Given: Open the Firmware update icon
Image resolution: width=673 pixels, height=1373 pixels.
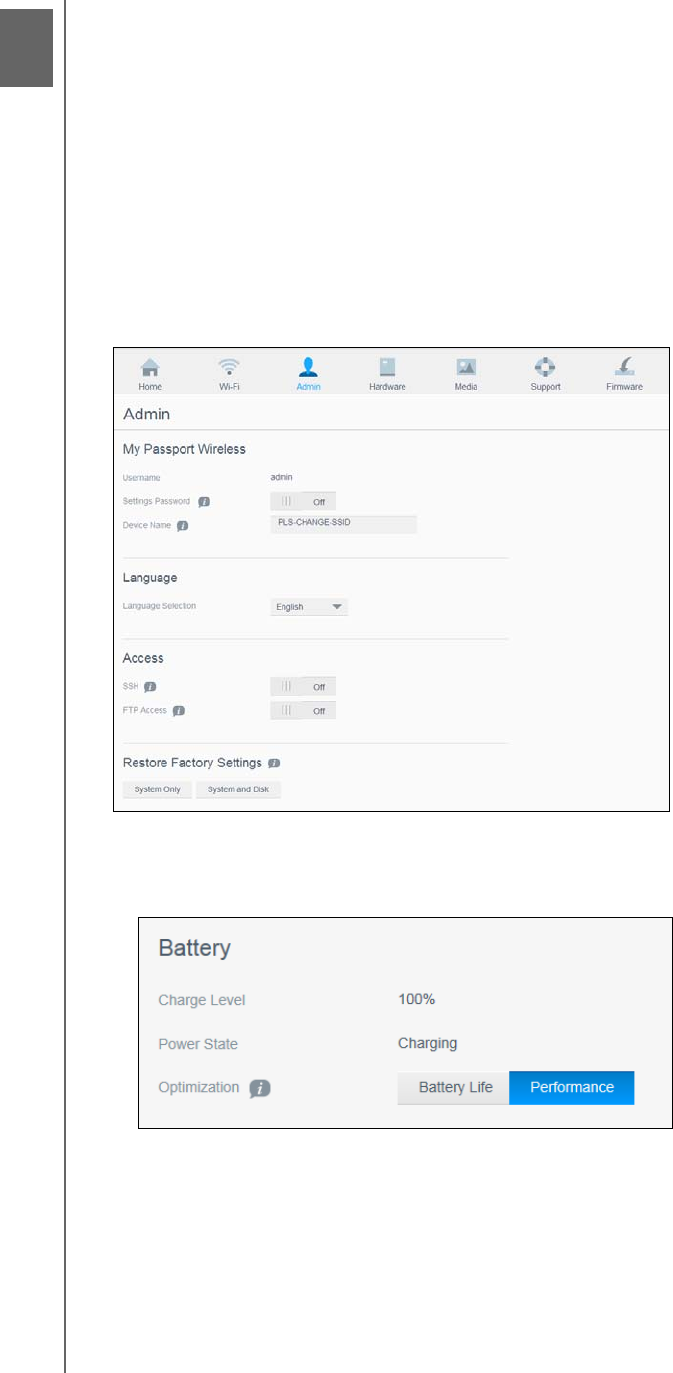Looking at the screenshot, I should (x=624, y=367).
